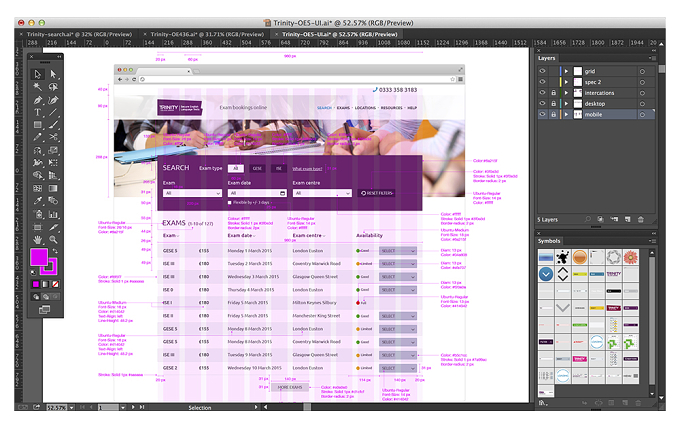Open the Layers panel options menu
Image resolution: width=680 pixels, height=428 pixels.
653,58
